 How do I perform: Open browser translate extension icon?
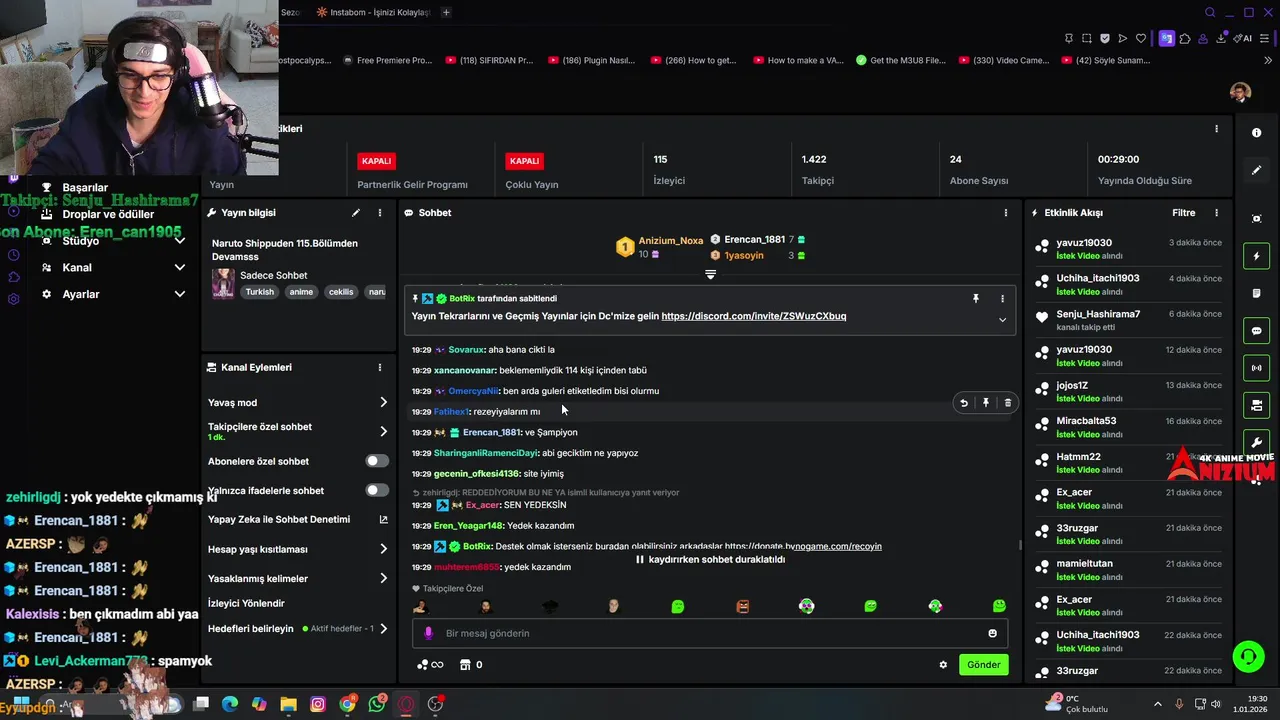(1167, 39)
